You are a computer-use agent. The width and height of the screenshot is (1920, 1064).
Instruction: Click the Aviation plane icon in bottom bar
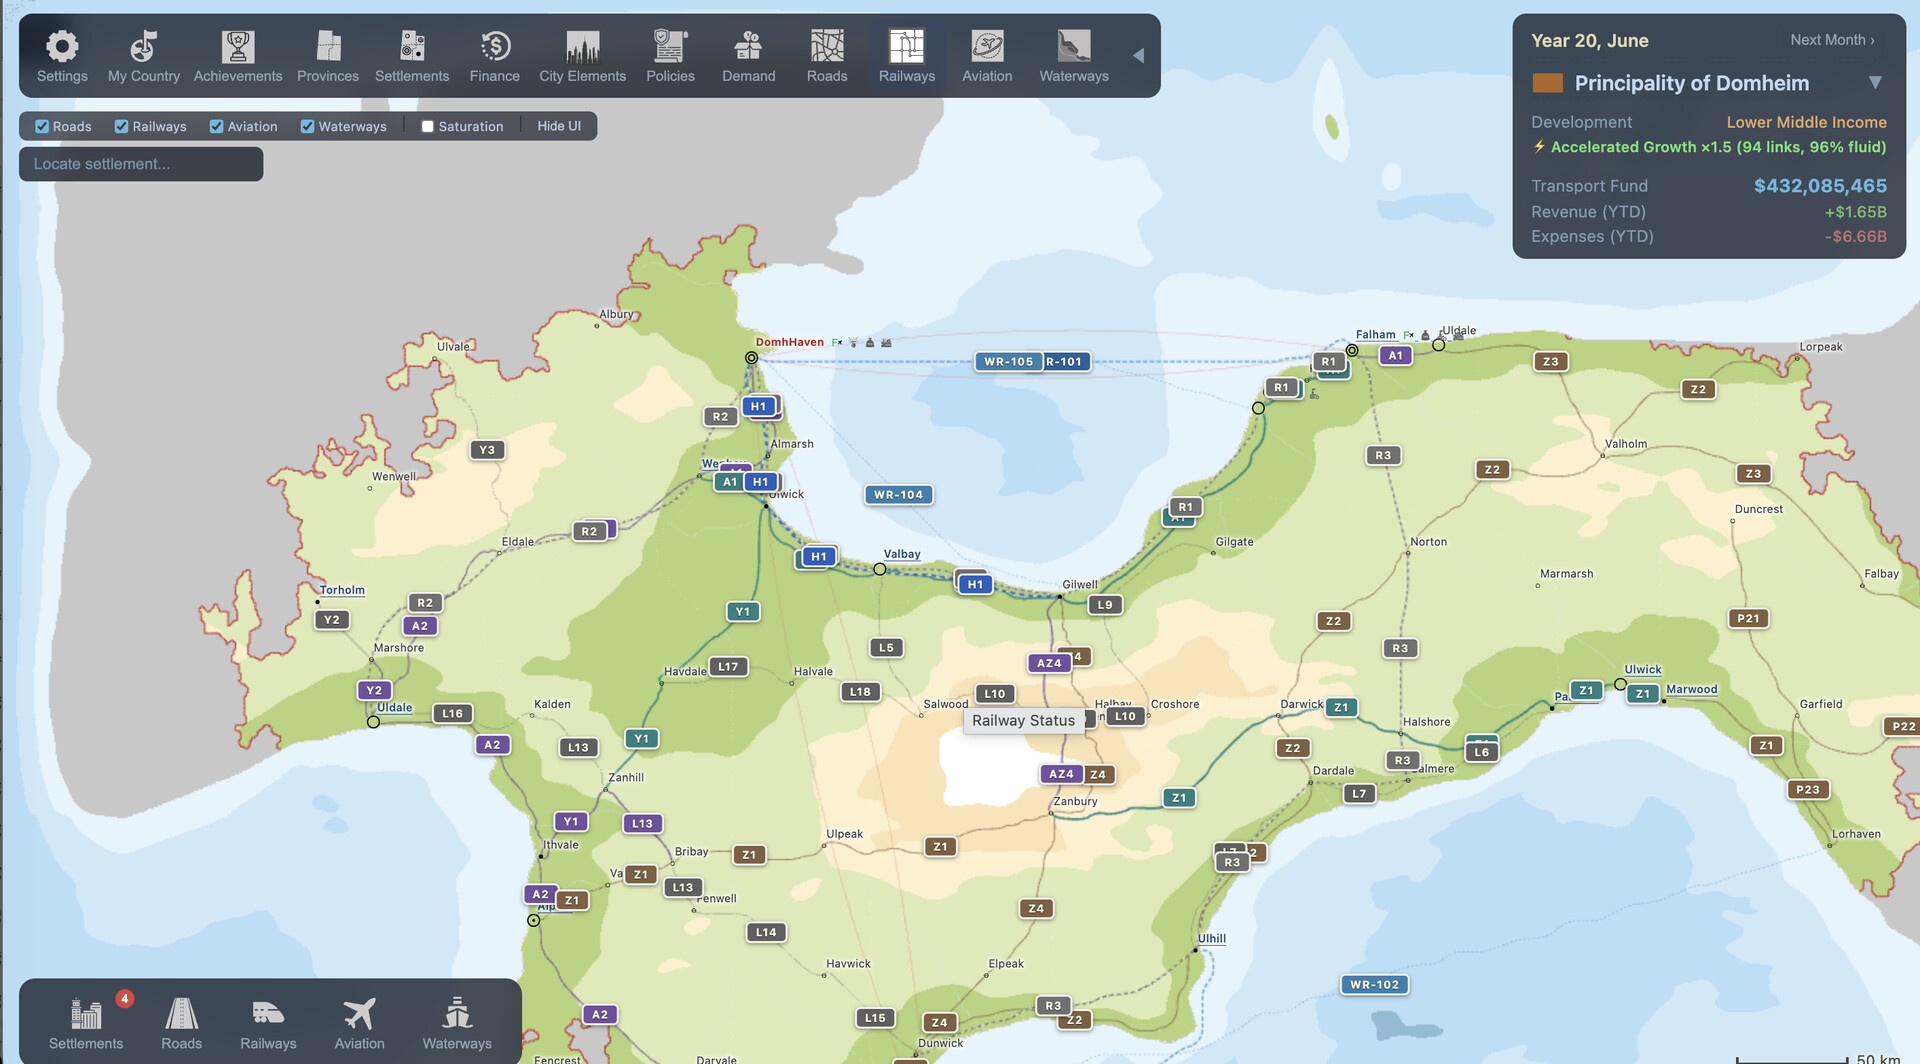359,1014
